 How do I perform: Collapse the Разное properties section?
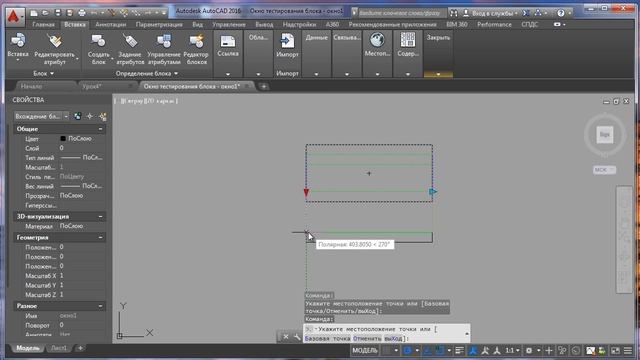[x=100, y=306]
